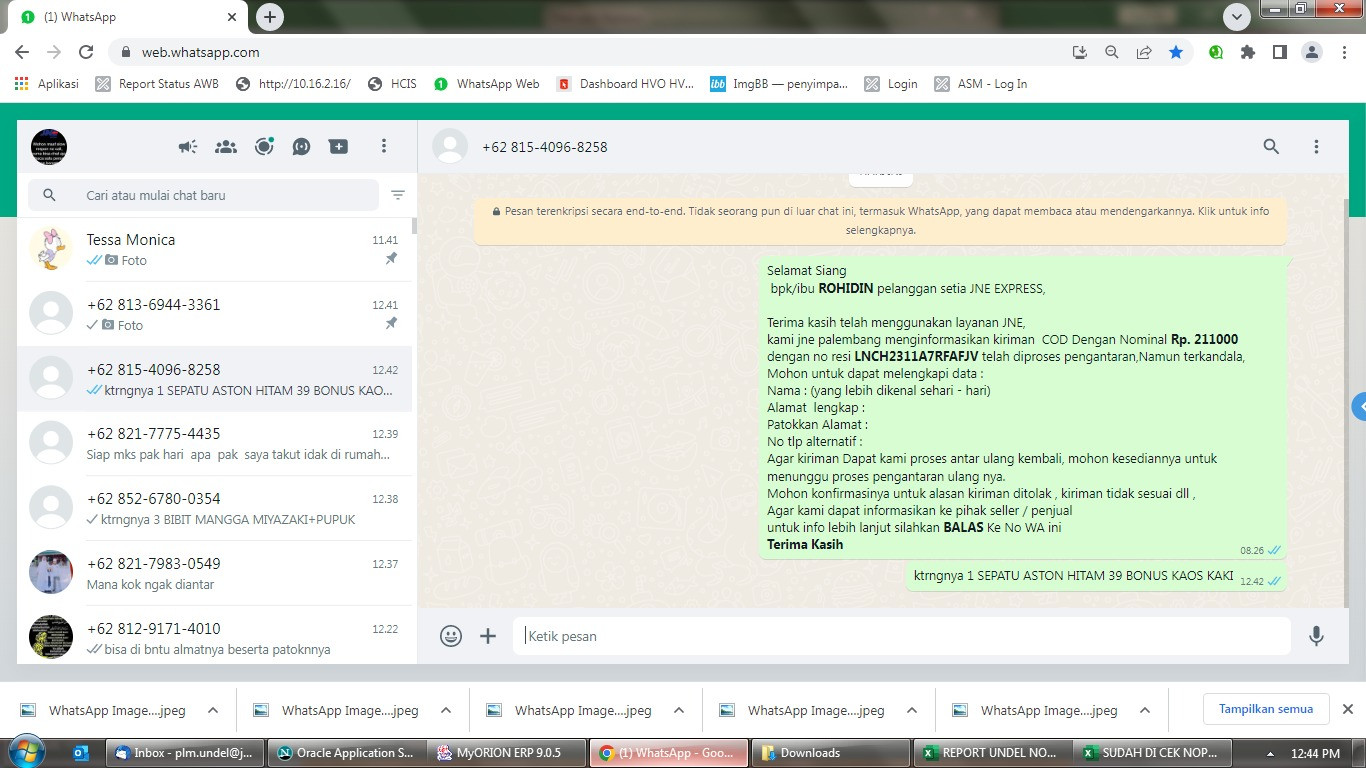Open the Dashboard HVO bookmark
This screenshot has height=768, width=1366.
pos(625,84)
